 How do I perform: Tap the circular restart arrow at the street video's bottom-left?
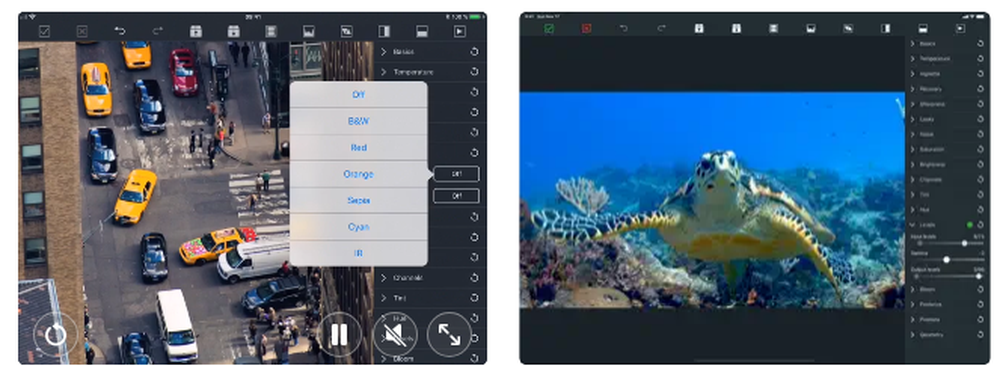tap(55, 334)
